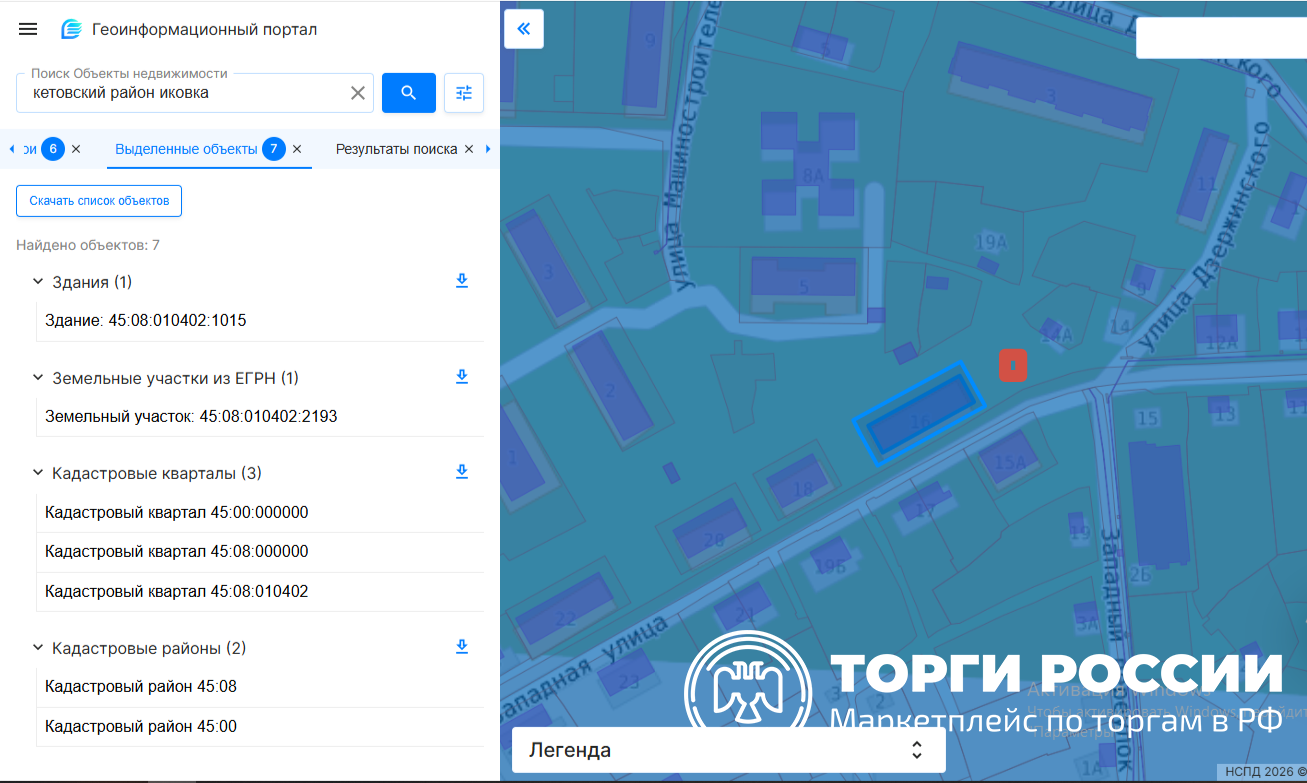Download the Здания group objects
This screenshot has height=783, width=1307.
[462, 281]
